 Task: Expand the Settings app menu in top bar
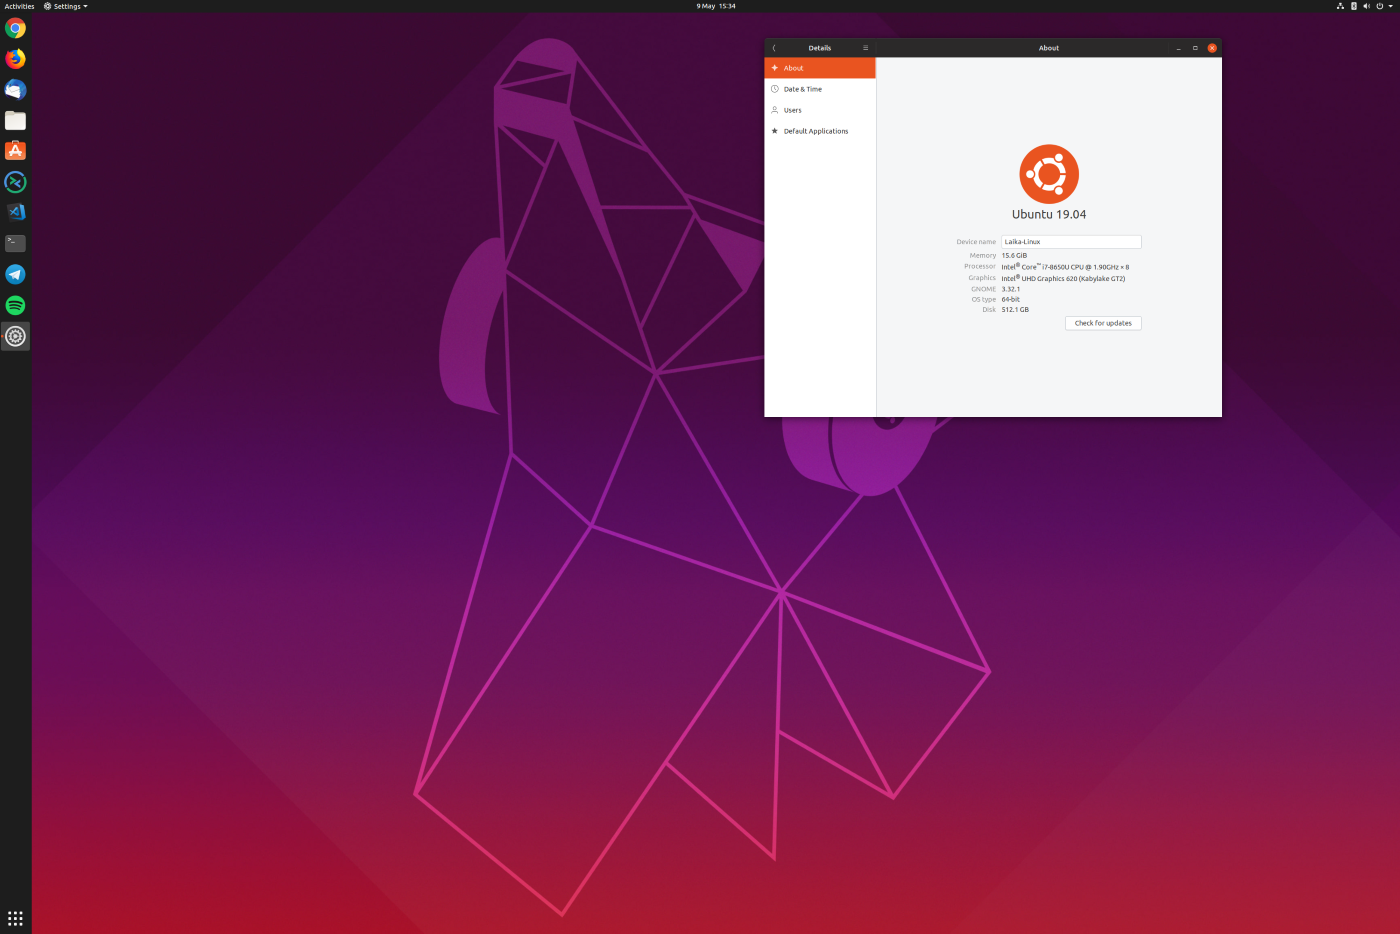click(x=66, y=6)
